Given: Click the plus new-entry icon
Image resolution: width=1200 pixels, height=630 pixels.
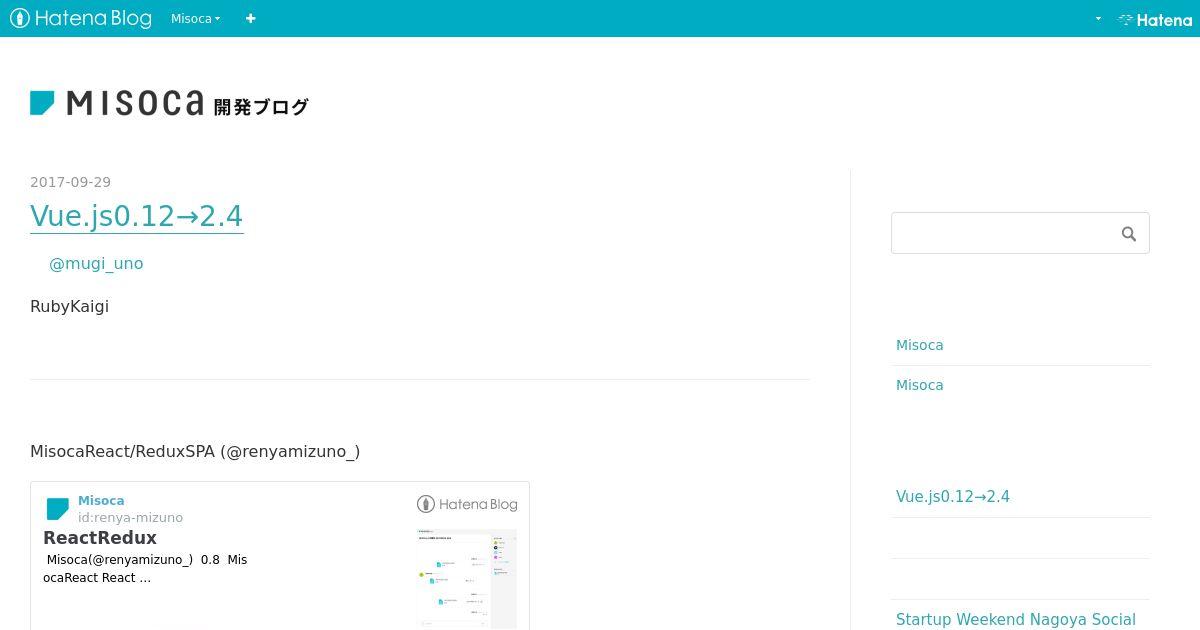Looking at the screenshot, I should pos(250,18).
